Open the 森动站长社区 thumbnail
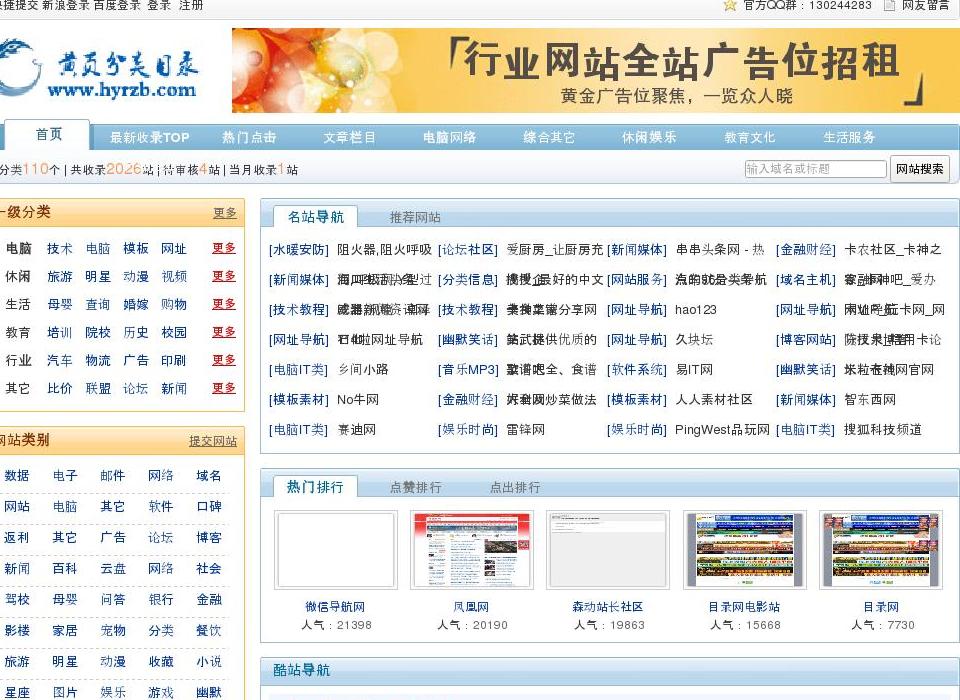The width and height of the screenshot is (960, 700). 607,550
